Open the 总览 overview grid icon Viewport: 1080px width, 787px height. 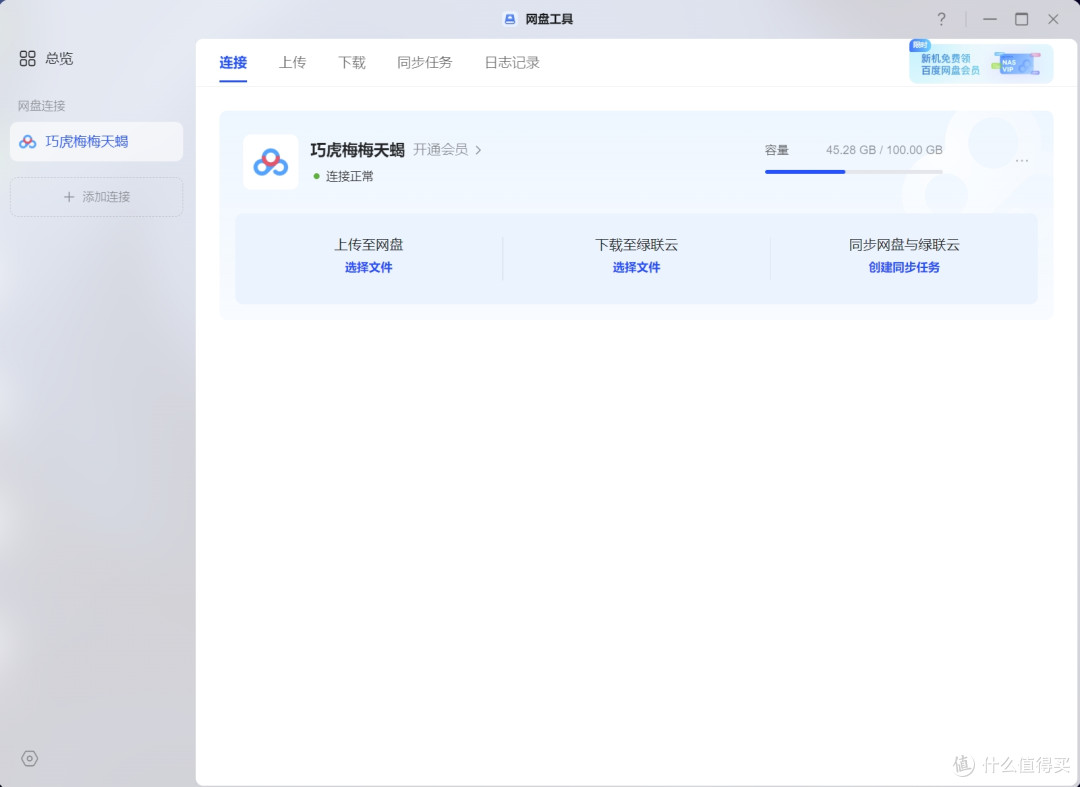coord(28,59)
